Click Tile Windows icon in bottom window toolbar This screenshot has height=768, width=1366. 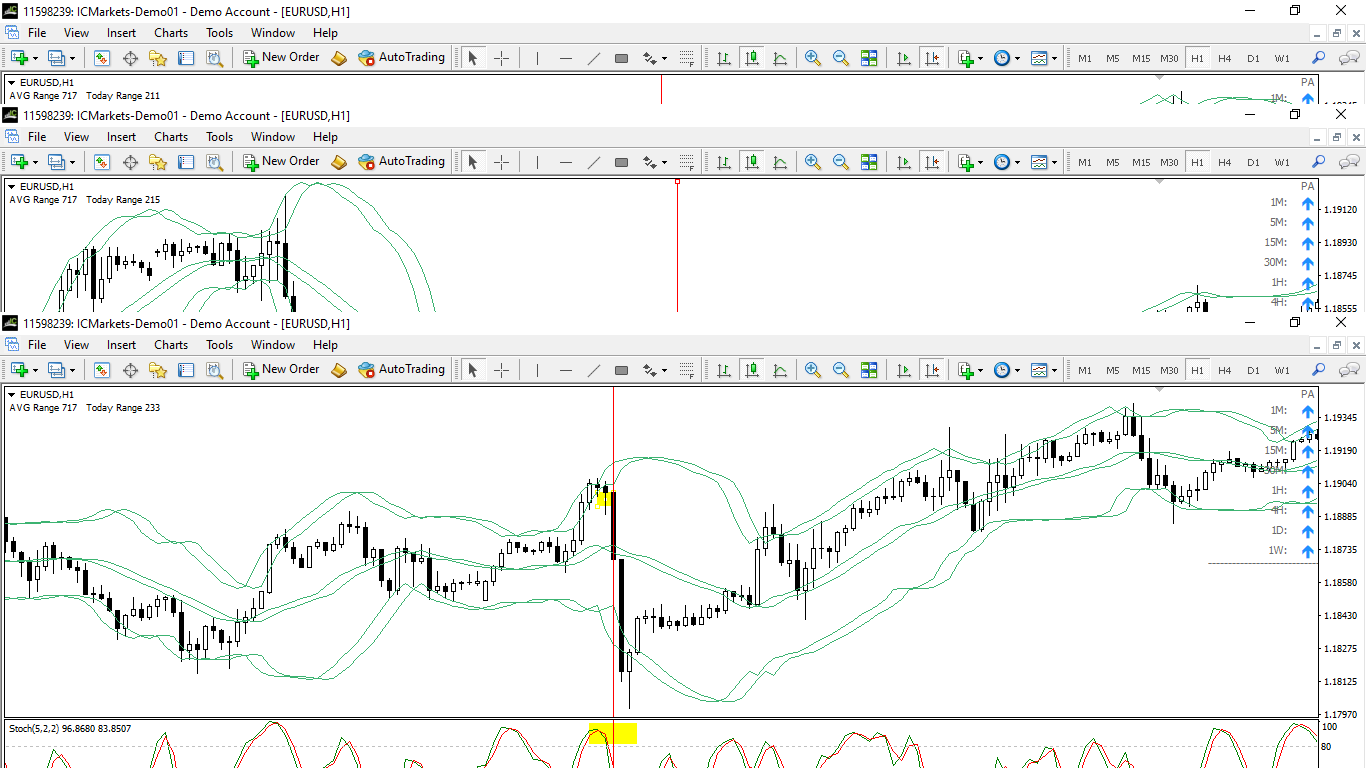[869, 369]
